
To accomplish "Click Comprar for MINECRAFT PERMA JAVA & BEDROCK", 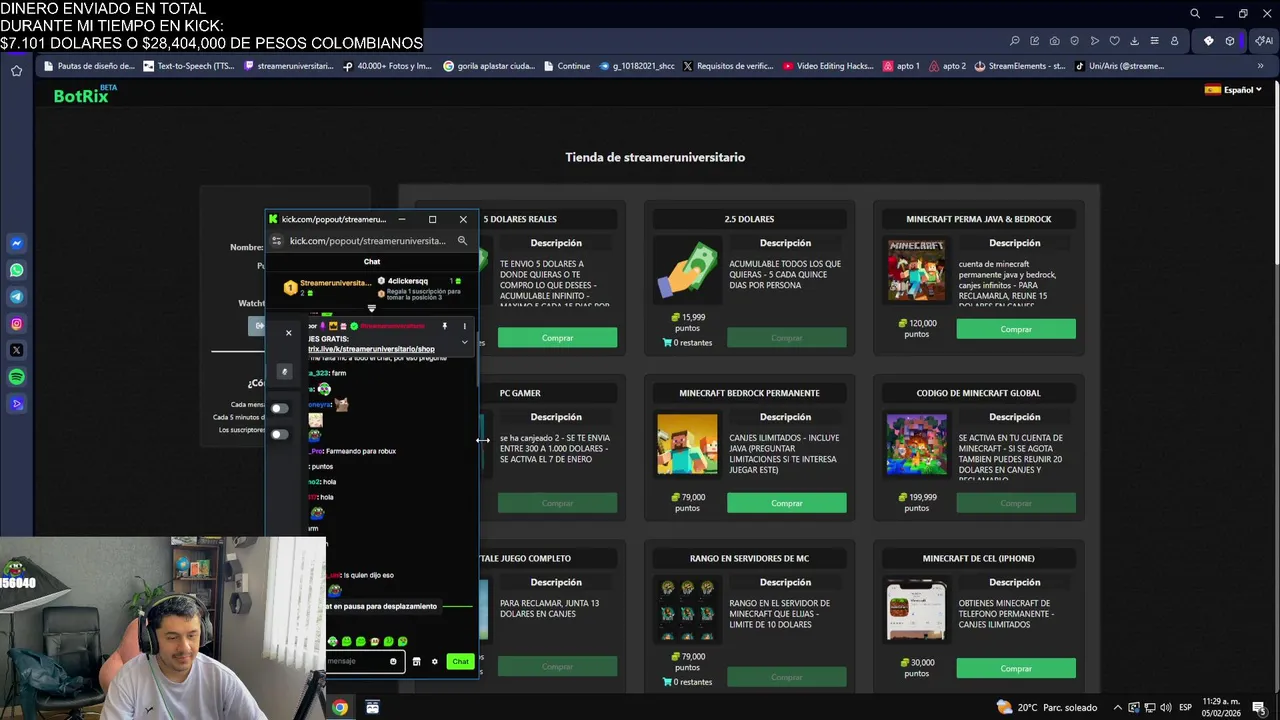I will (1016, 329).
